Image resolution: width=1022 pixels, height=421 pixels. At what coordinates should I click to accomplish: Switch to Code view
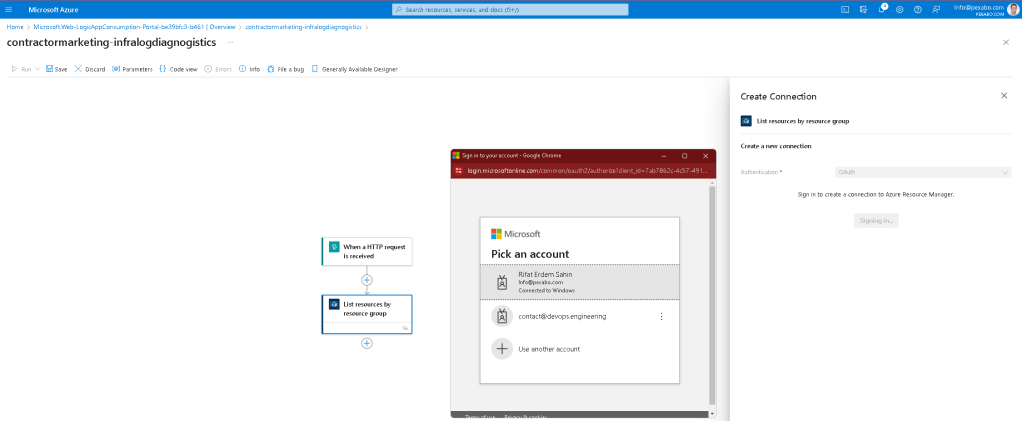click(x=178, y=68)
